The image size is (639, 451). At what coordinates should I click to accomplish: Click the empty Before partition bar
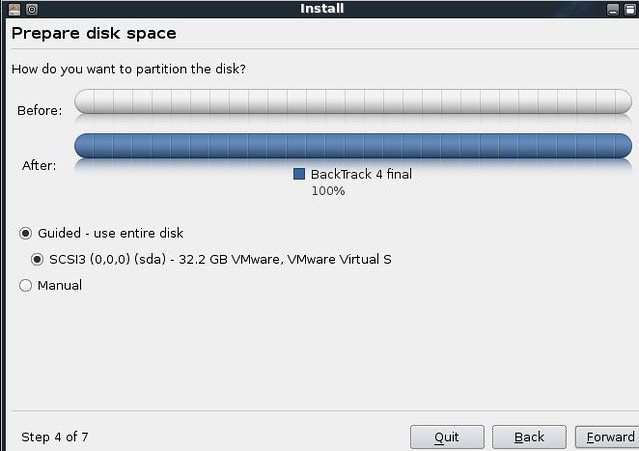coord(353,101)
